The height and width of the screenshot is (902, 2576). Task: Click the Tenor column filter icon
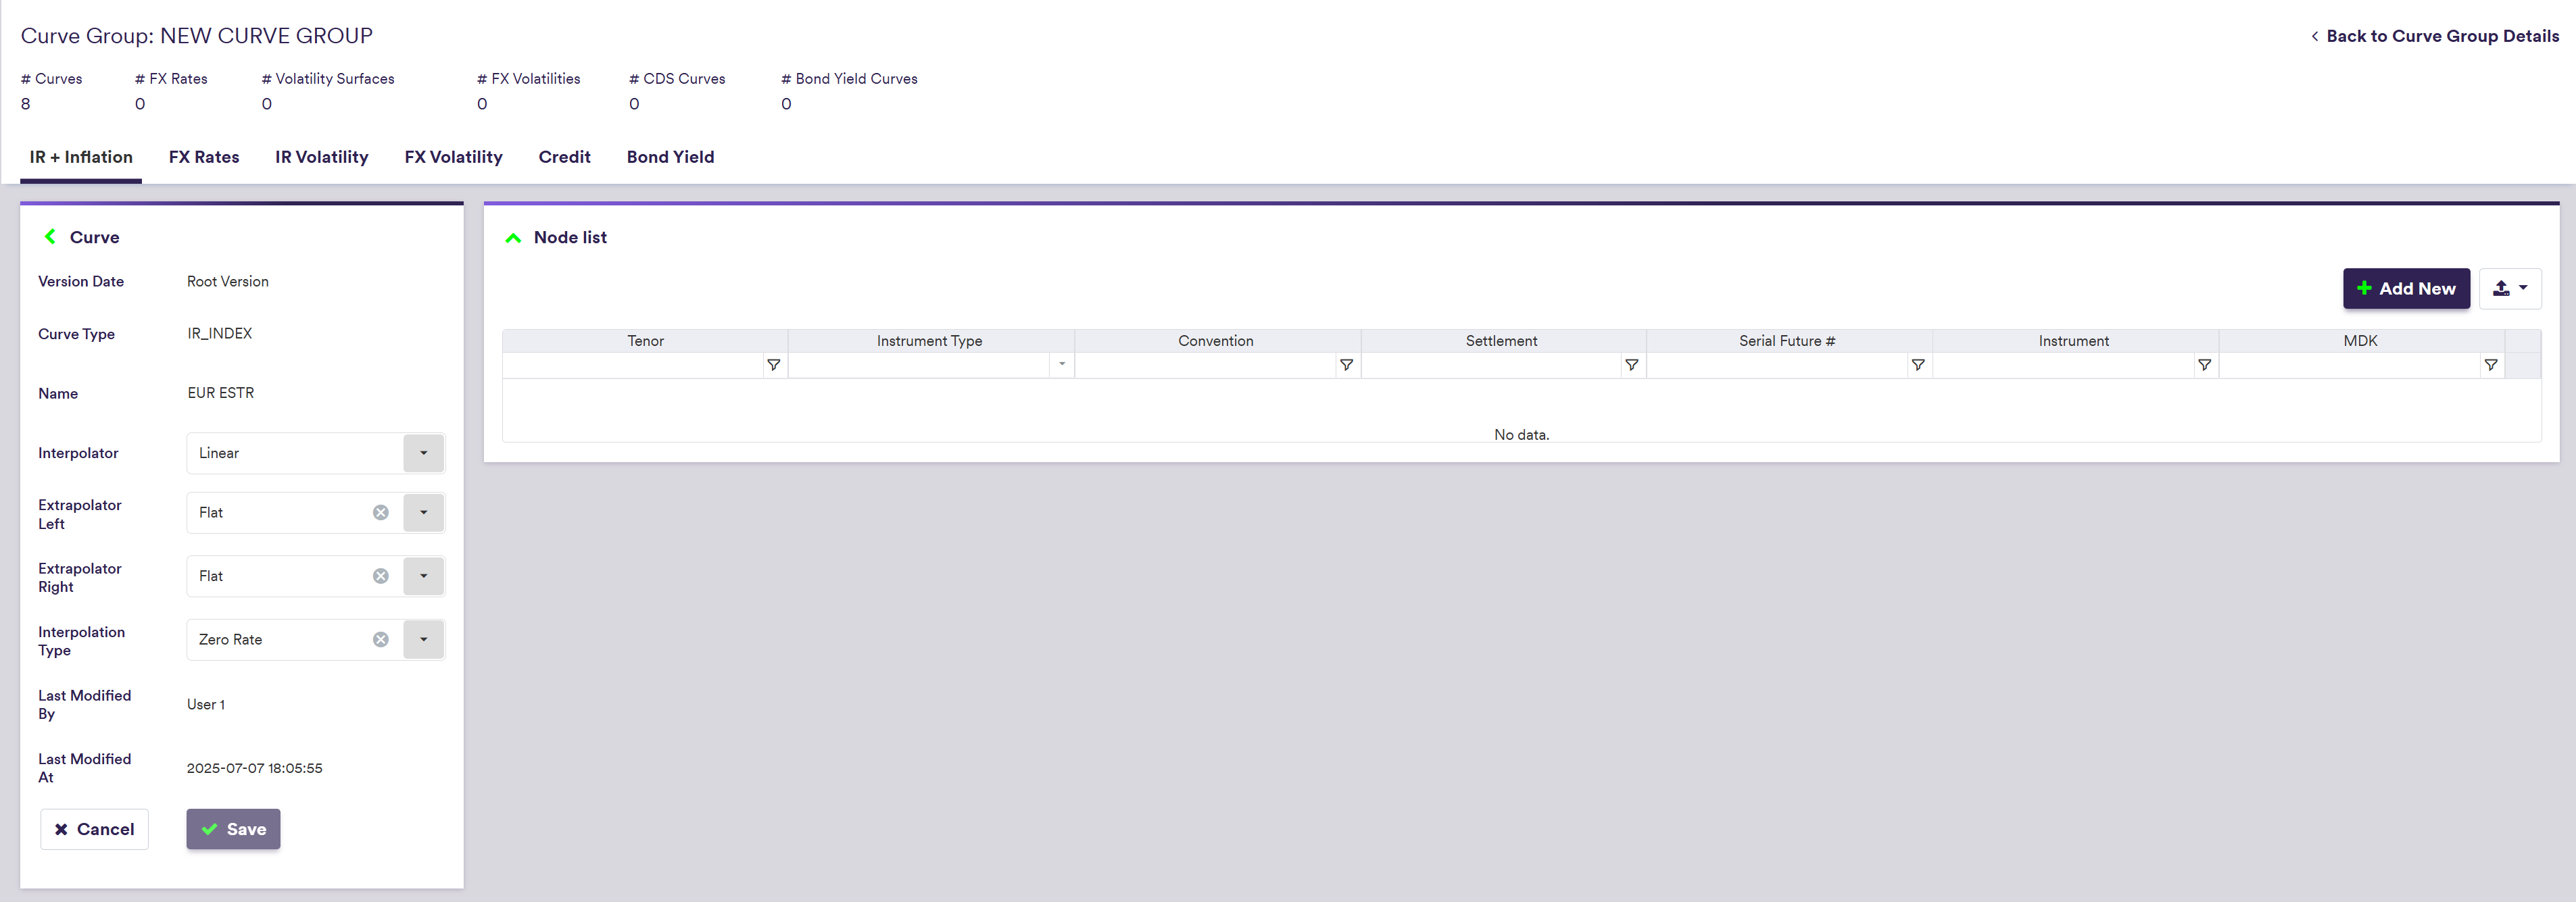(773, 365)
